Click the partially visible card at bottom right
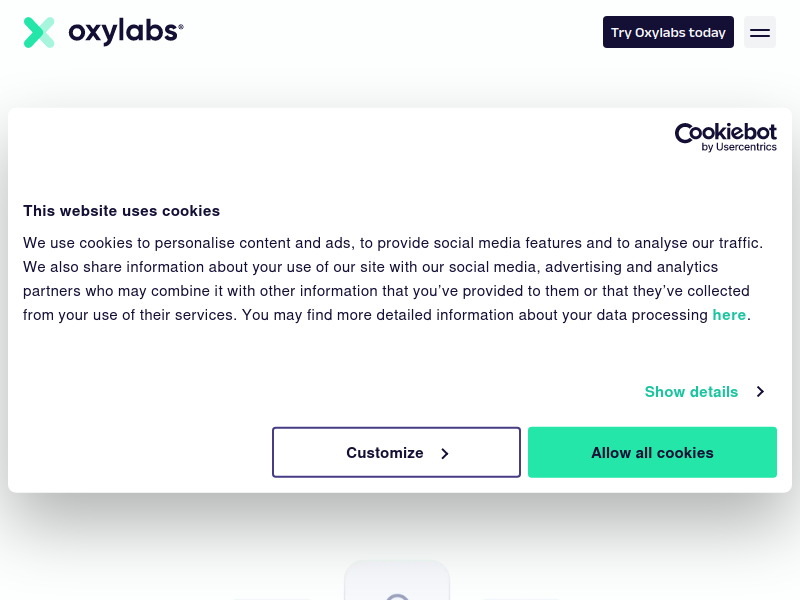This screenshot has height=600, width=800. tap(521, 599)
